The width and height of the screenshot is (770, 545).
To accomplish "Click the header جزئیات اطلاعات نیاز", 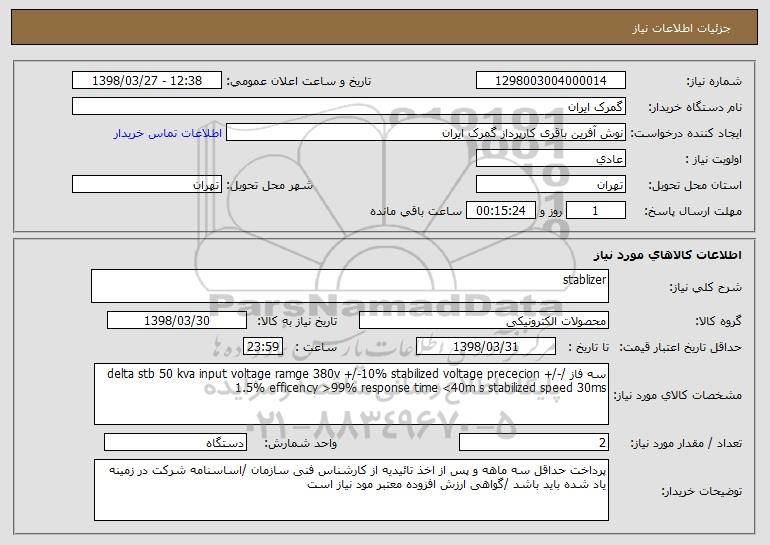I will [681, 28].
